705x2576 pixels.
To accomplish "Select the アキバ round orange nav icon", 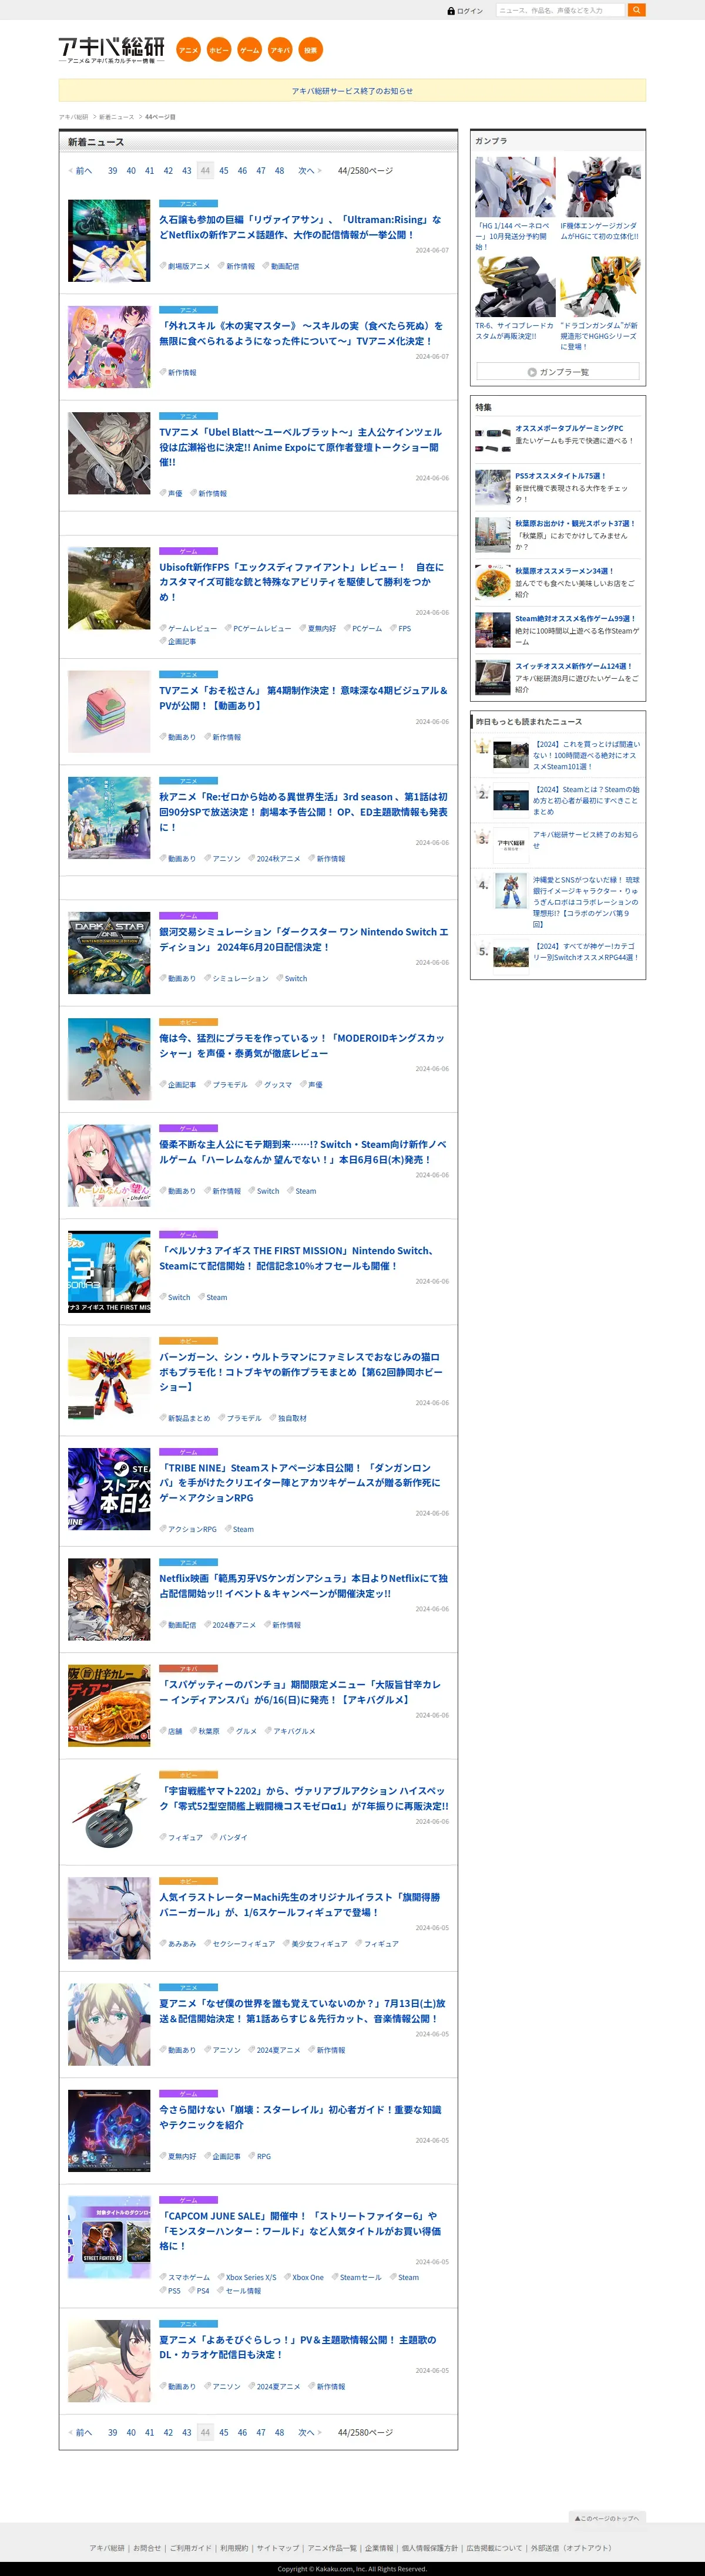I will [280, 50].
